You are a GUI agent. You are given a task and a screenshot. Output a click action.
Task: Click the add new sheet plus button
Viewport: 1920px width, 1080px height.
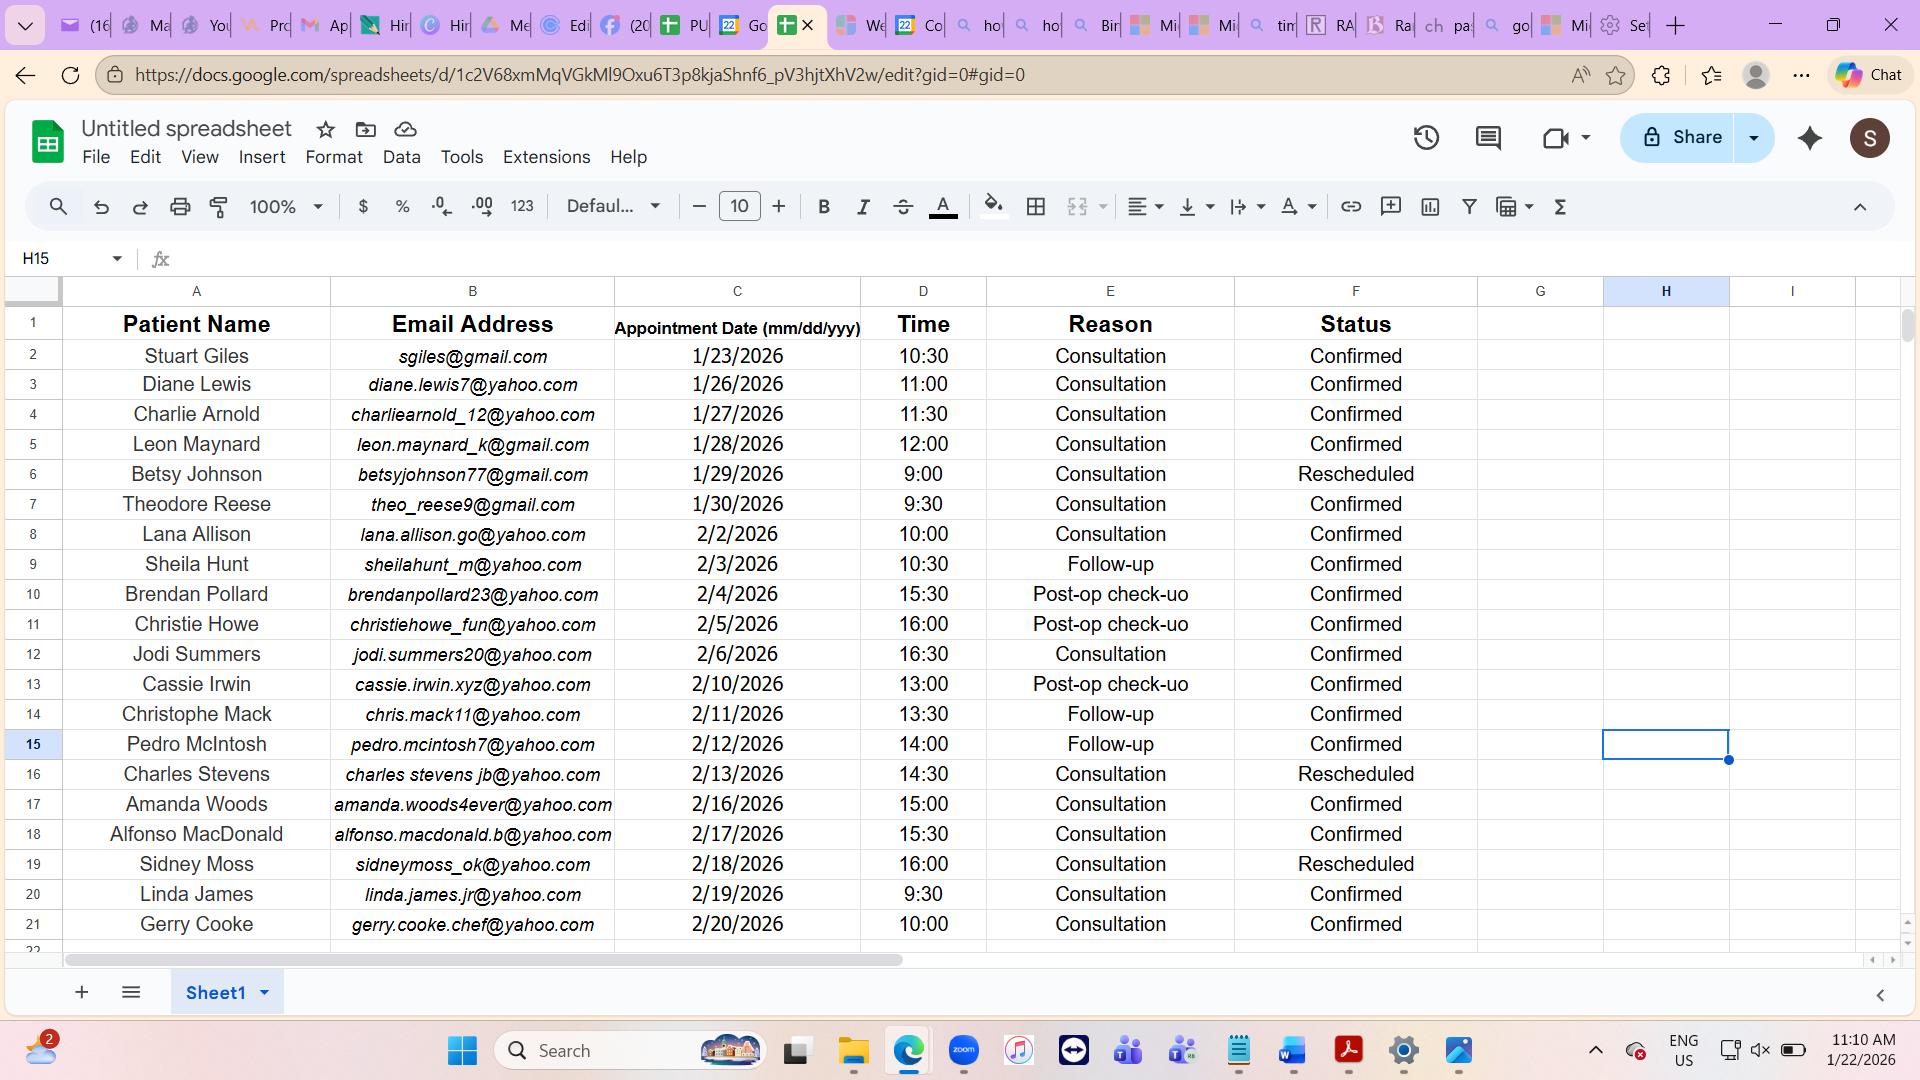coord(82,992)
